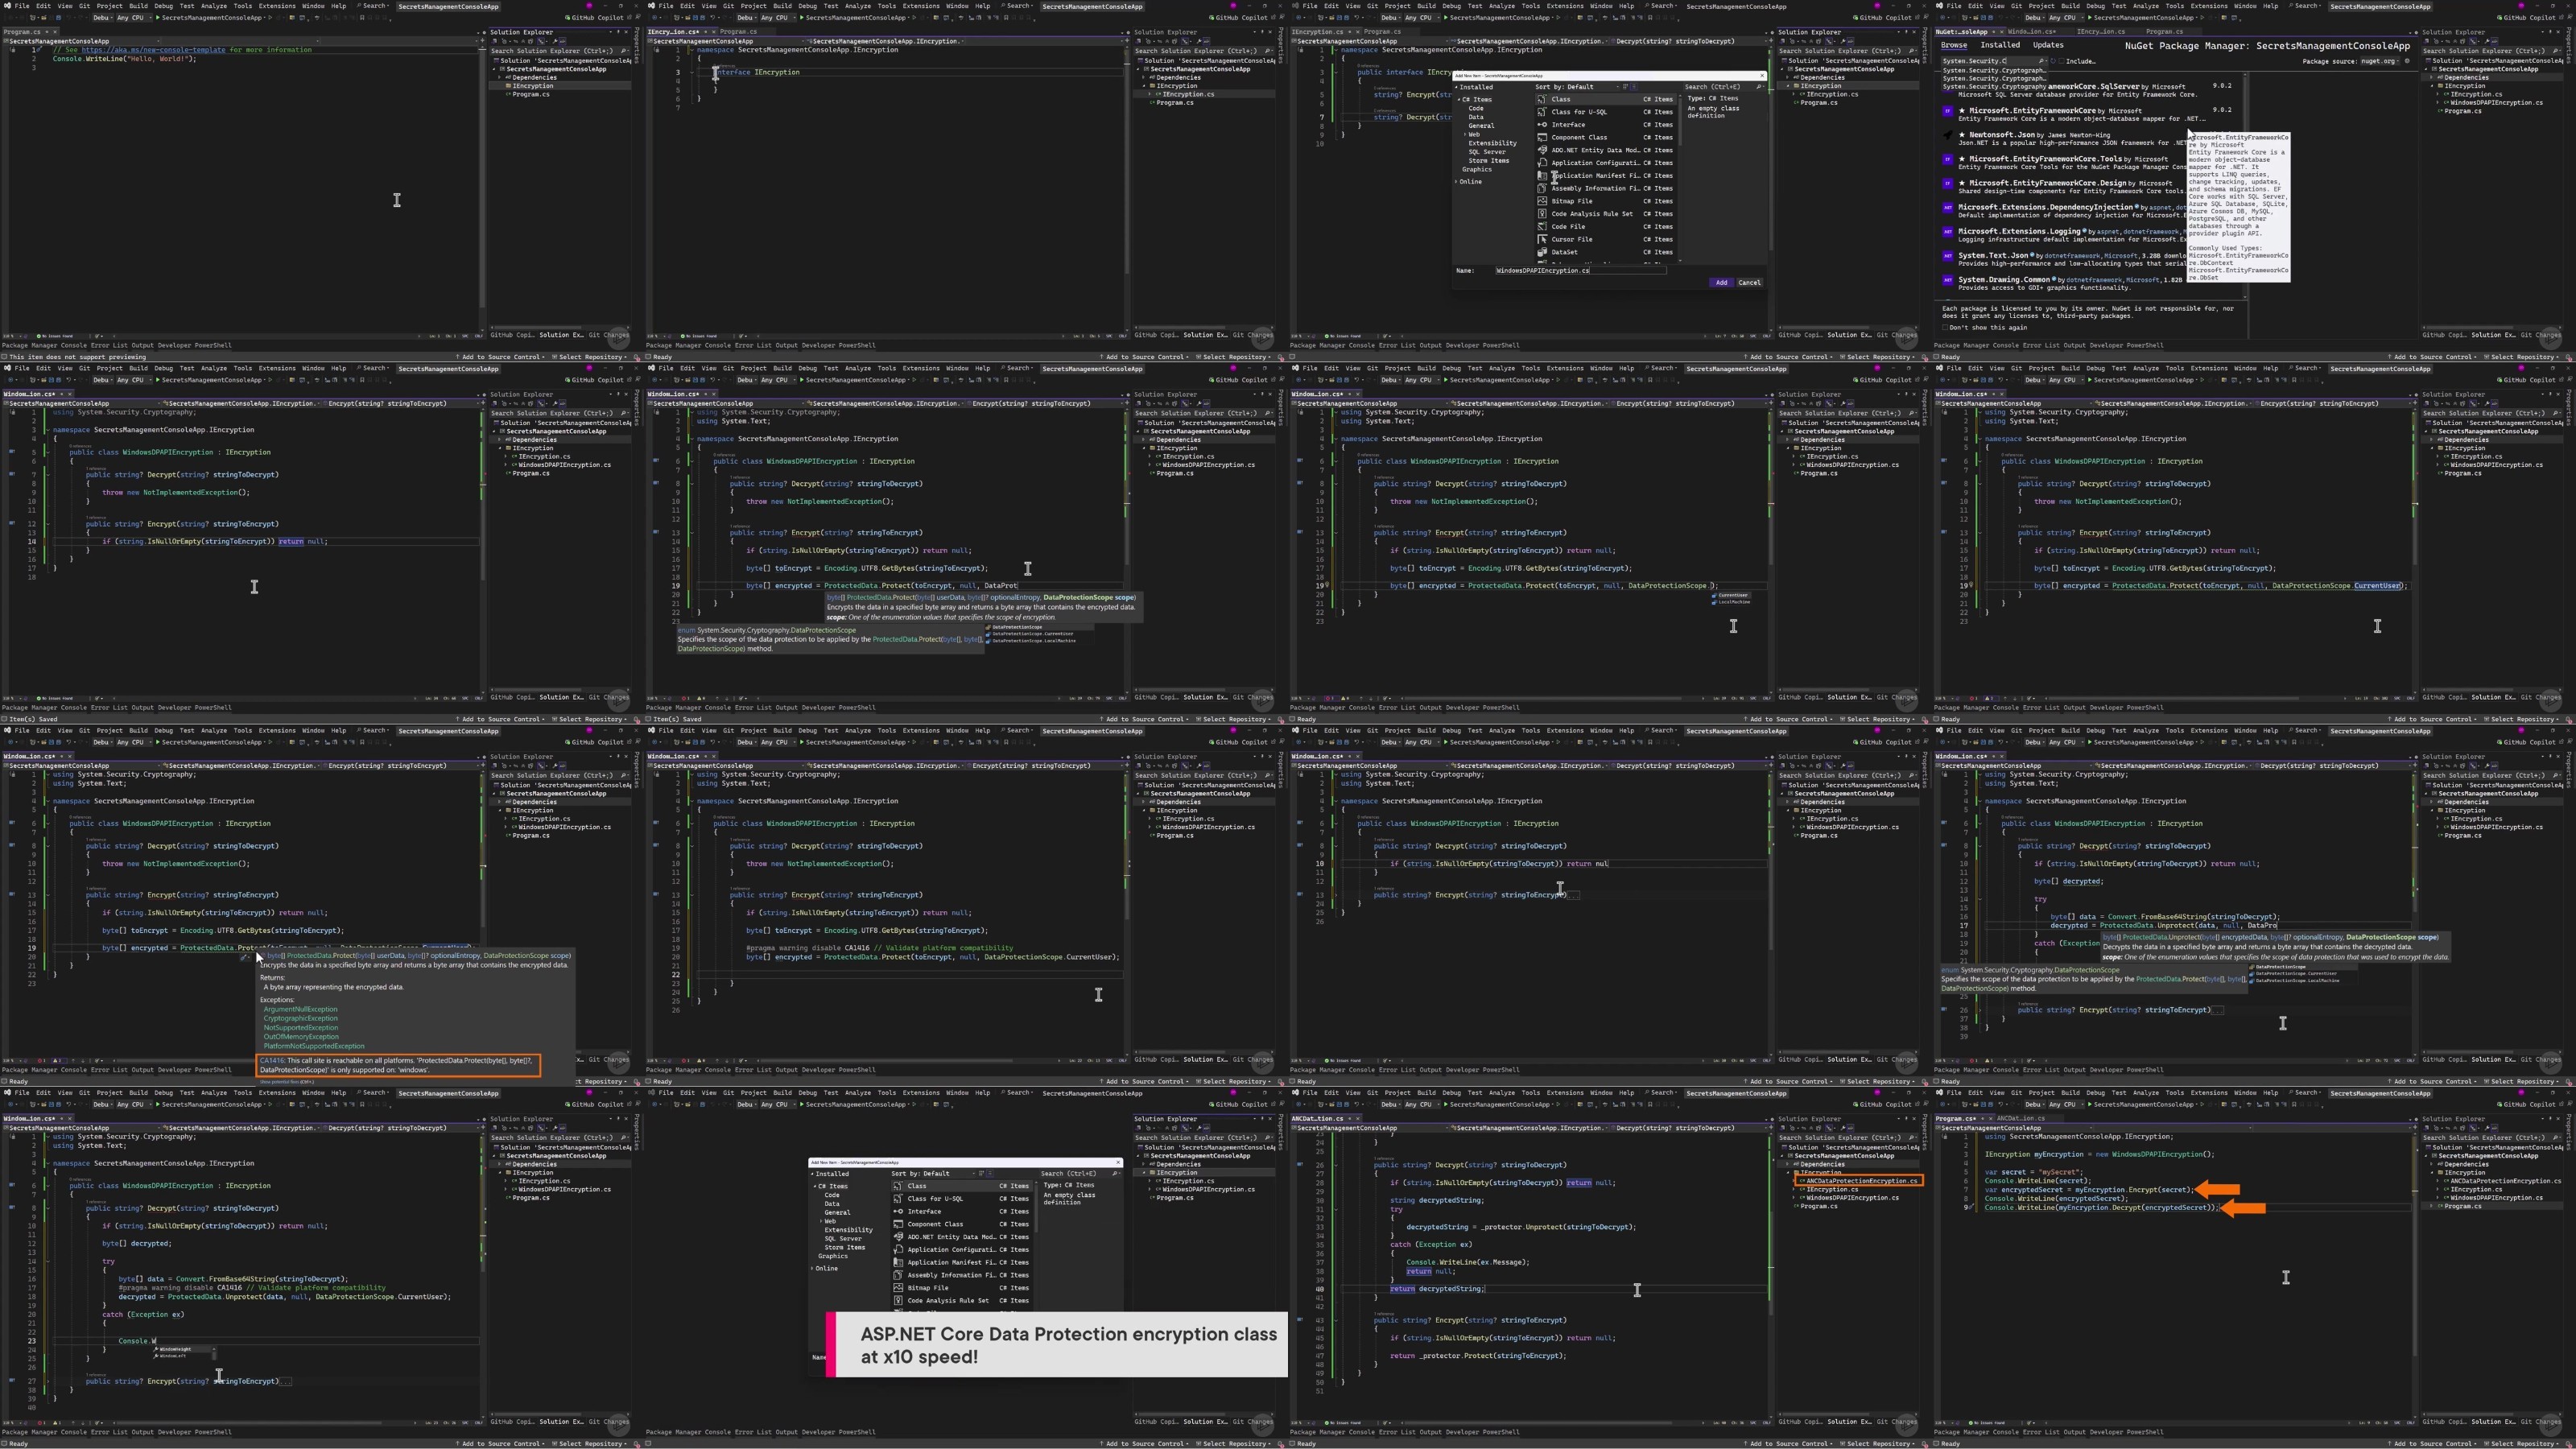This screenshot has width=2576, height=1449.
Task: Click the Microsoft.EntityFrameworkCore.Tools package icon
Action: click(x=1948, y=159)
